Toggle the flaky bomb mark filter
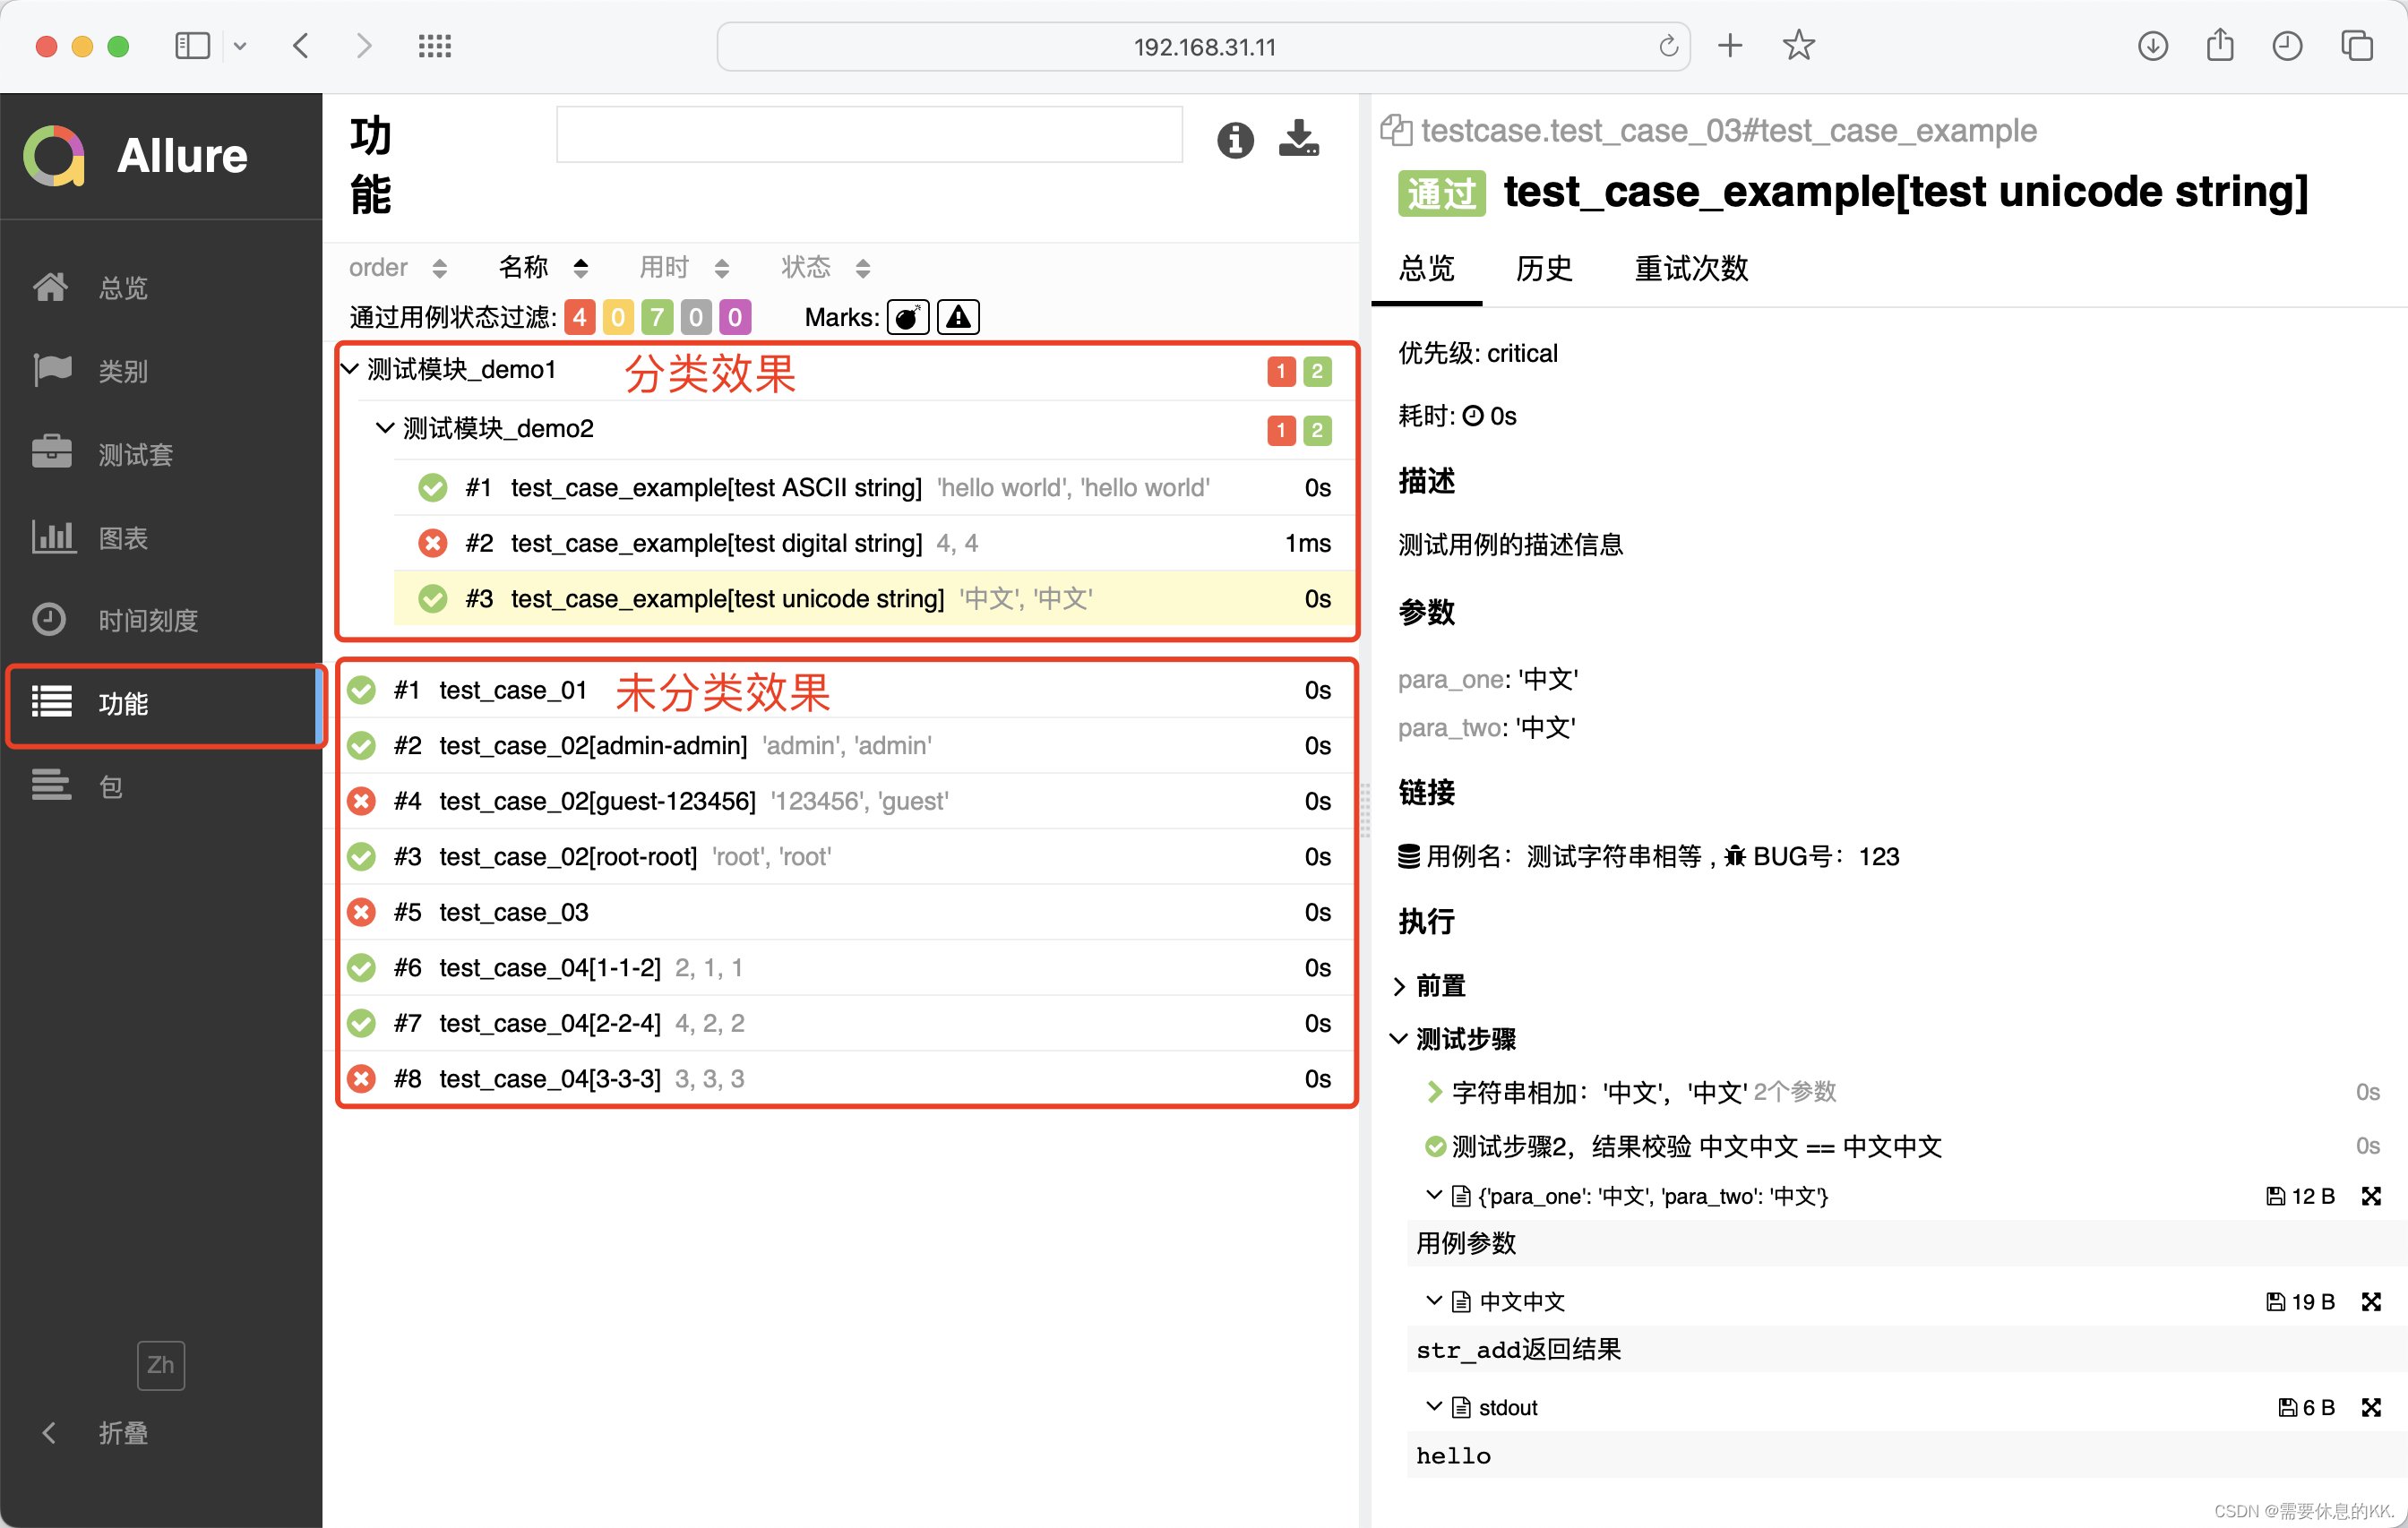 pos(907,318)
